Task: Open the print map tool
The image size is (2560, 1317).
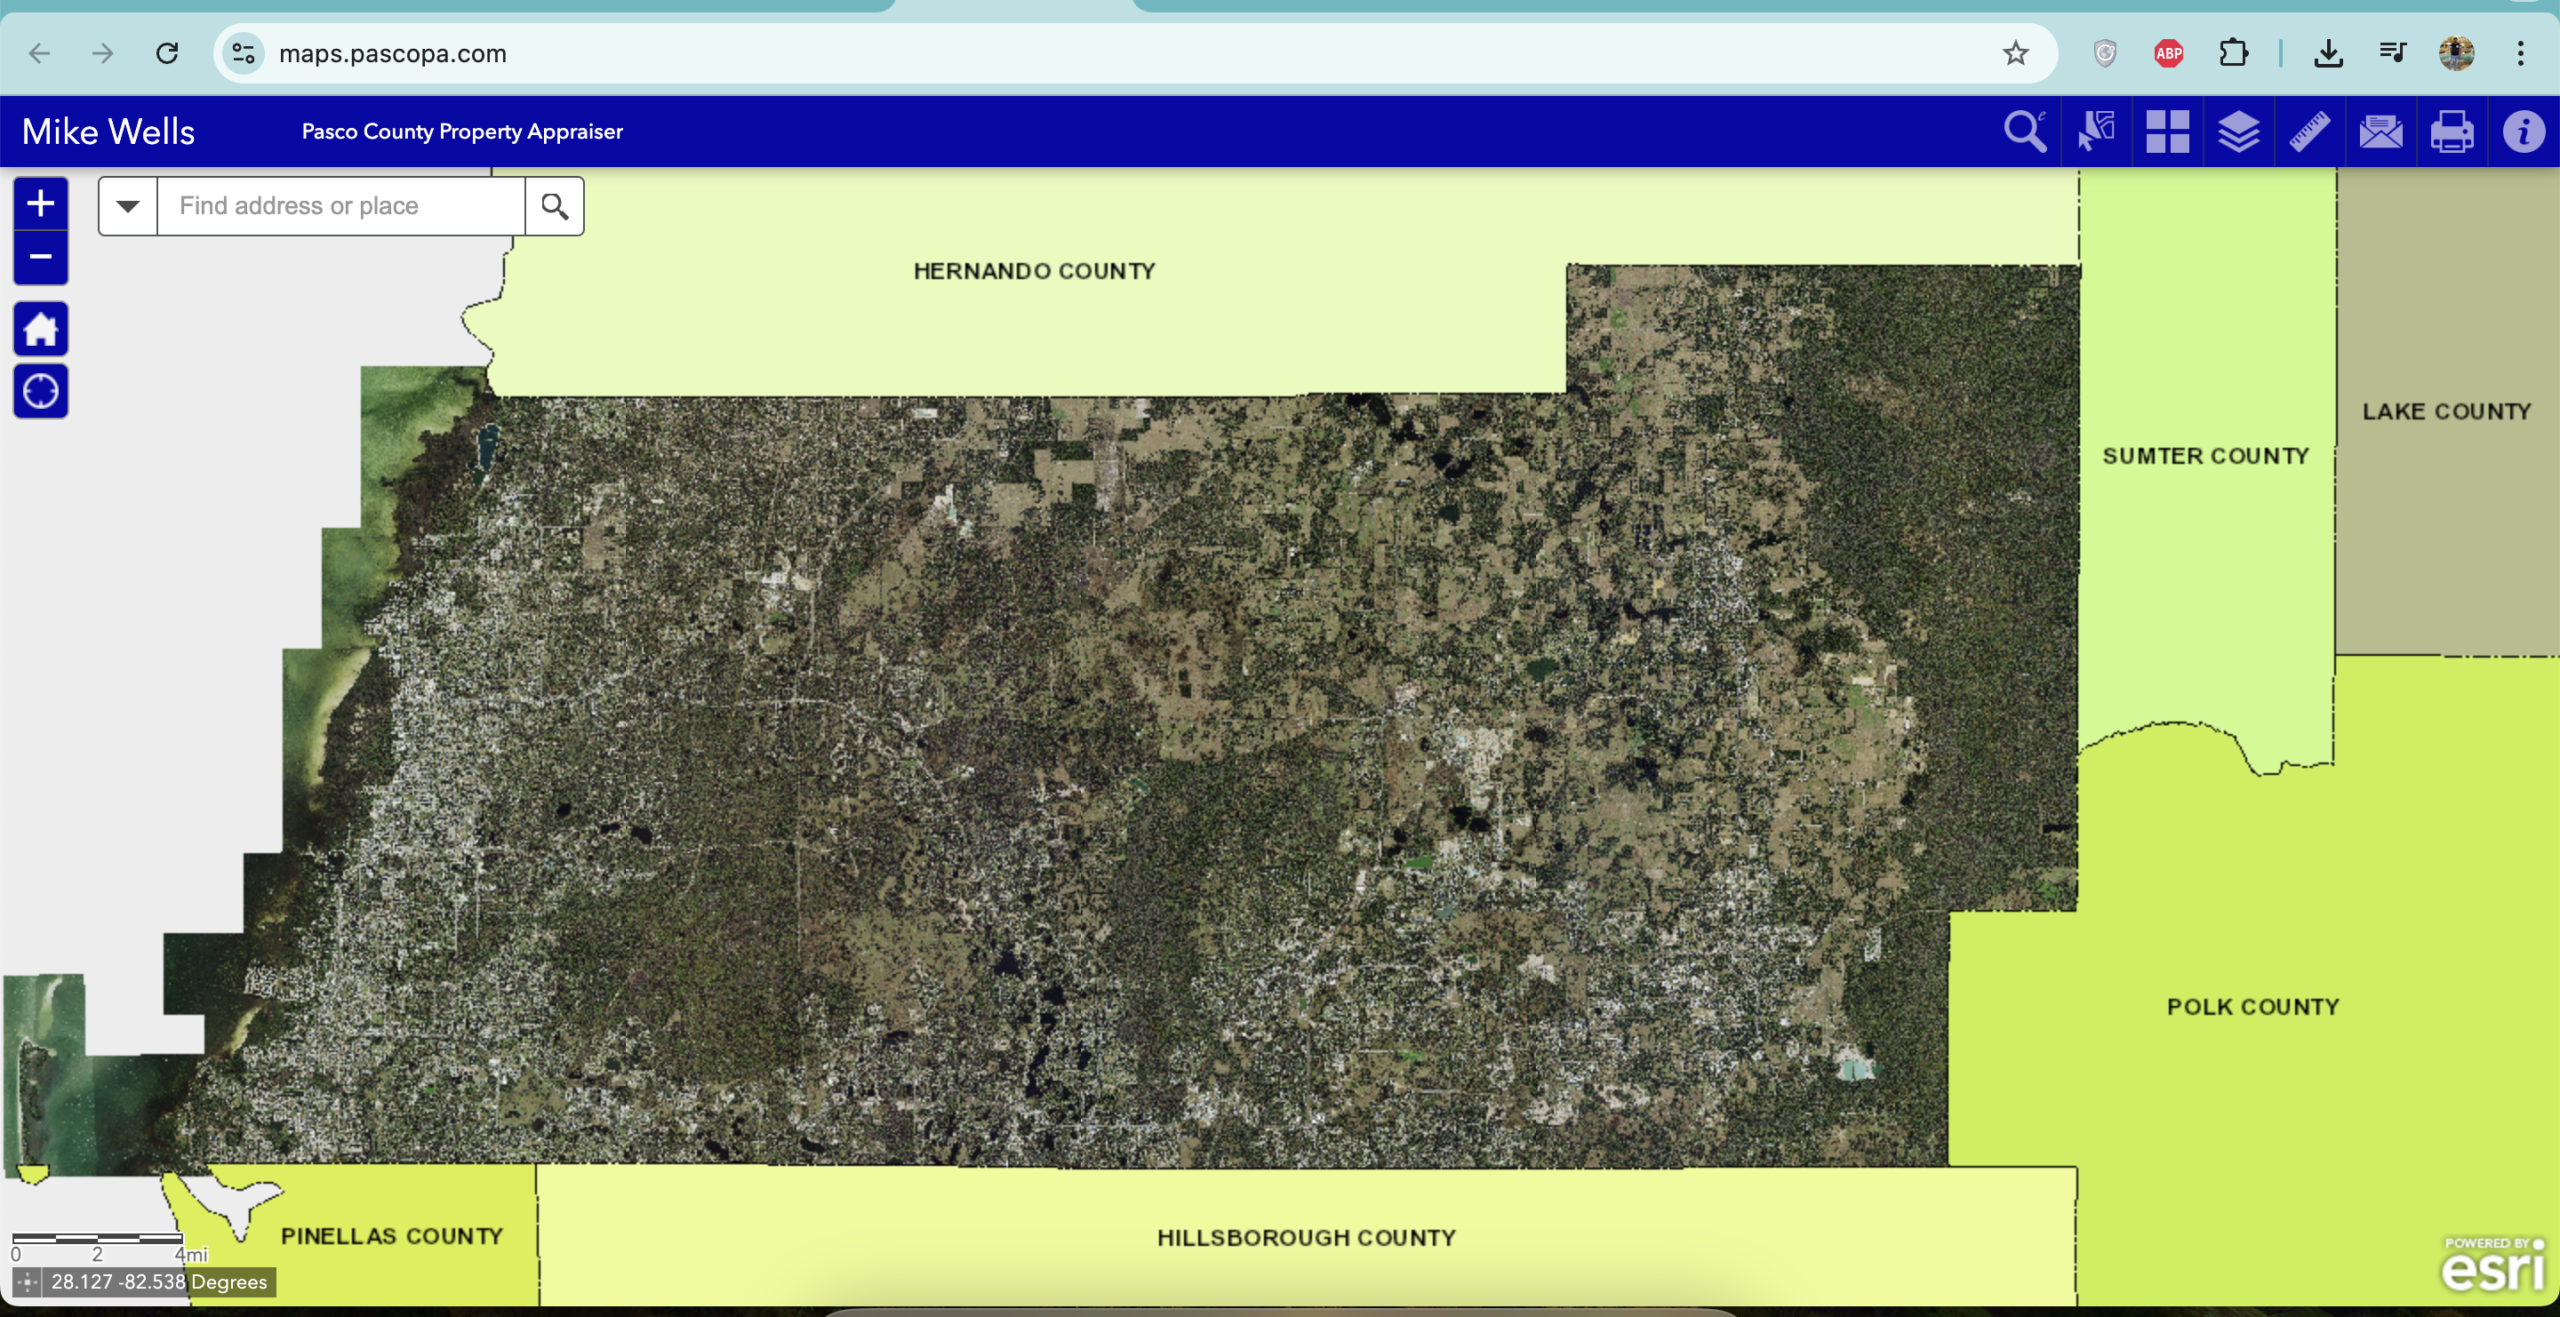Action: (x=2454, y=131)
